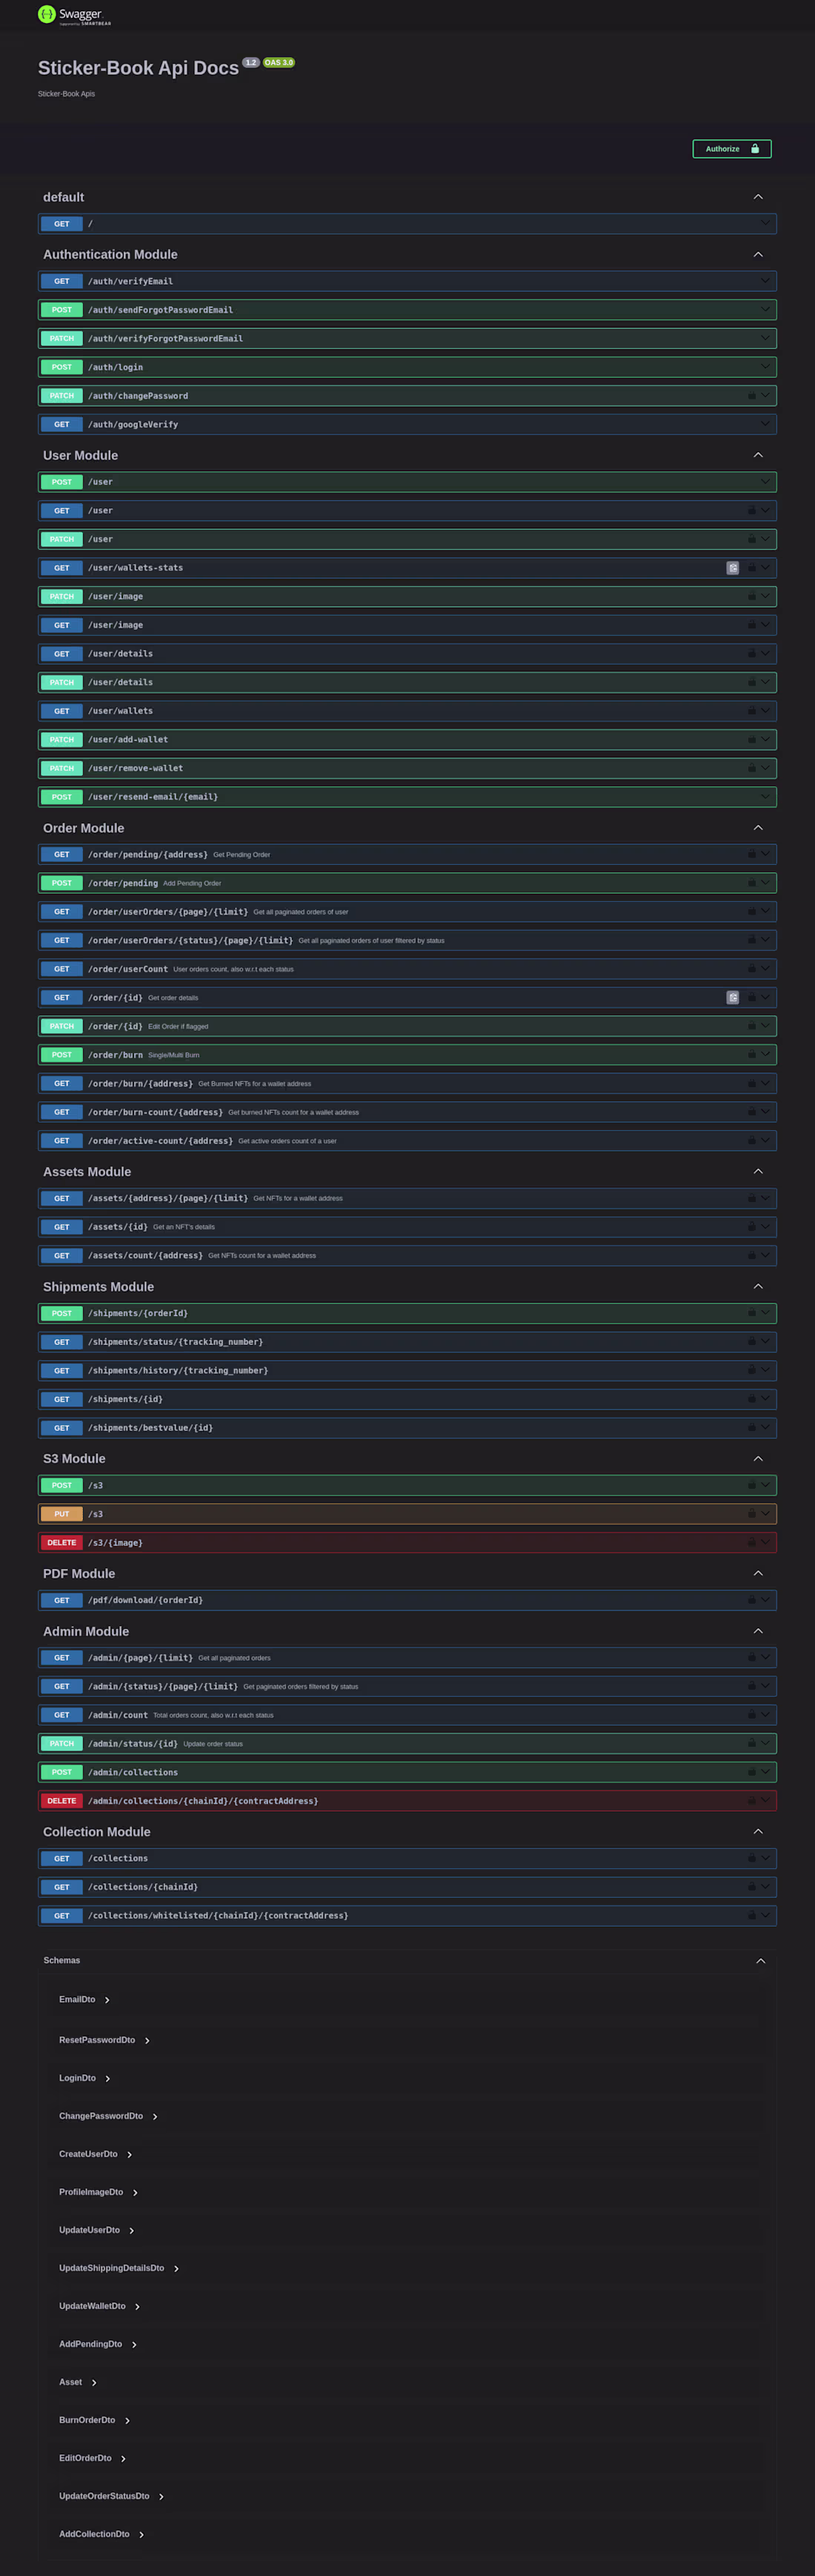This screenshot has height=2576, width=815.
Task: Select the BurnOrderDto schema entry
Action: click(x=87, y=2420)
